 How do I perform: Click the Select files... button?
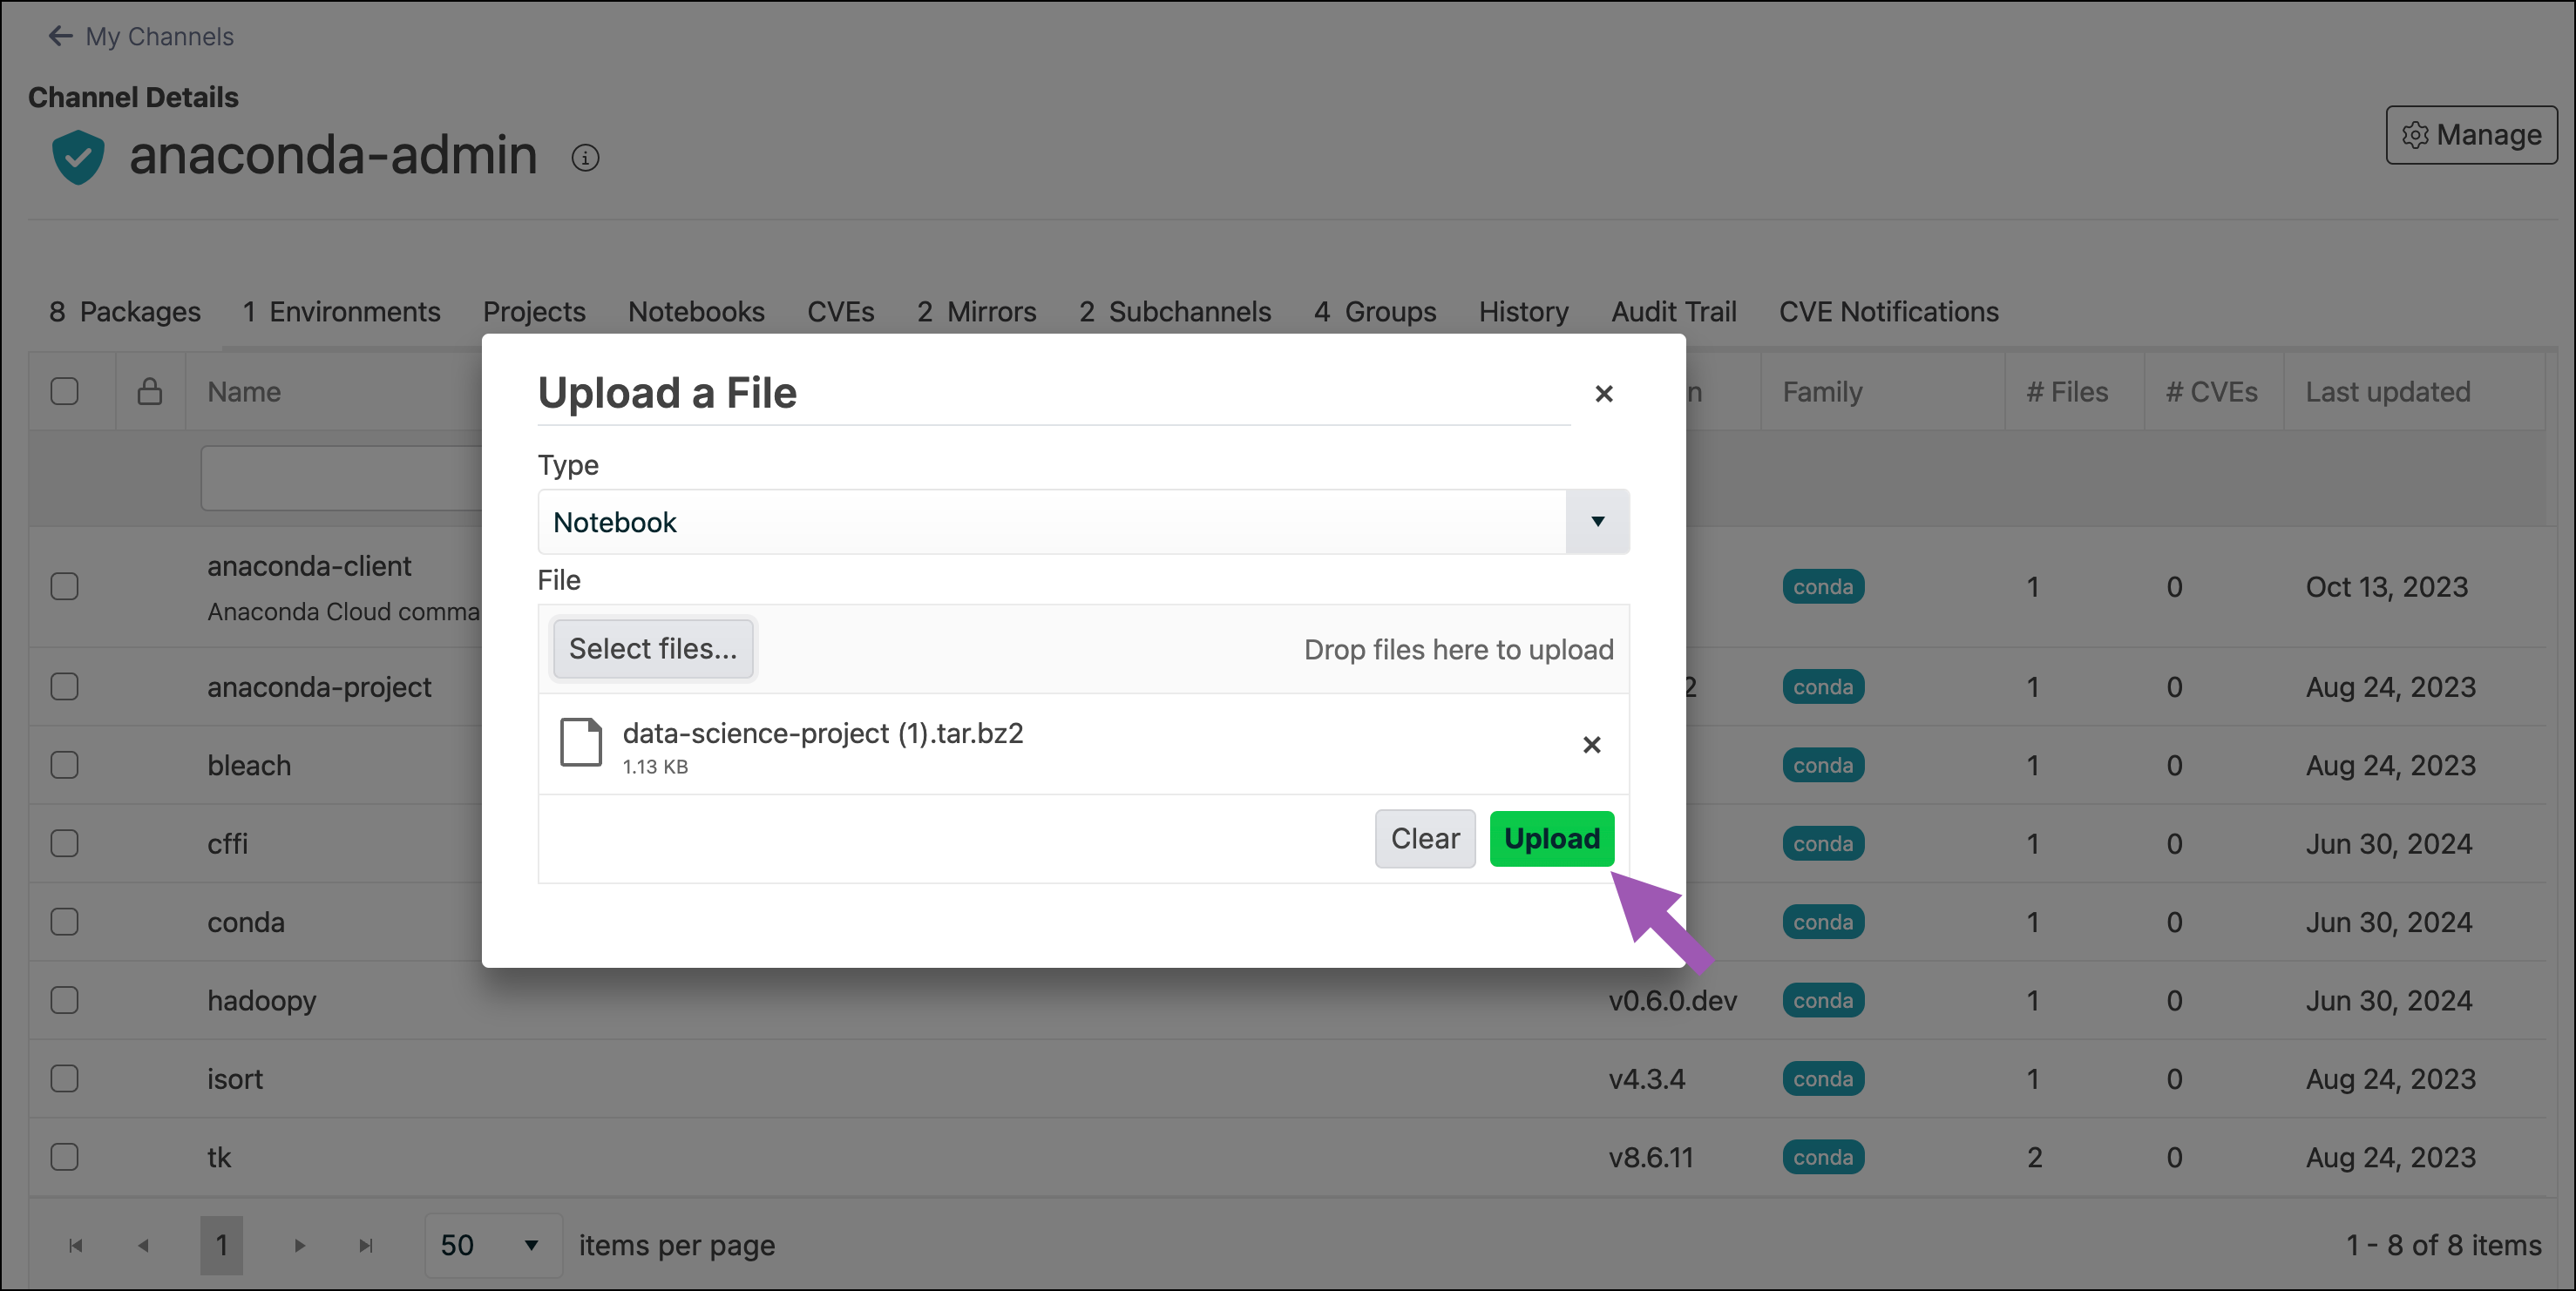(x=653, y=649)
